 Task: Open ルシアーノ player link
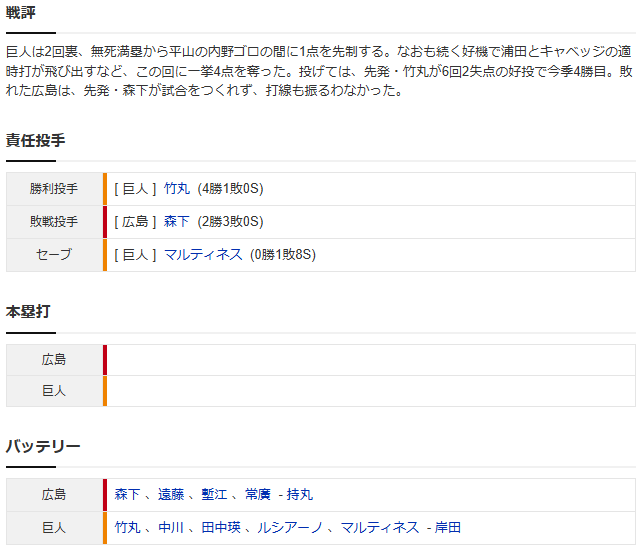point(290,527)
